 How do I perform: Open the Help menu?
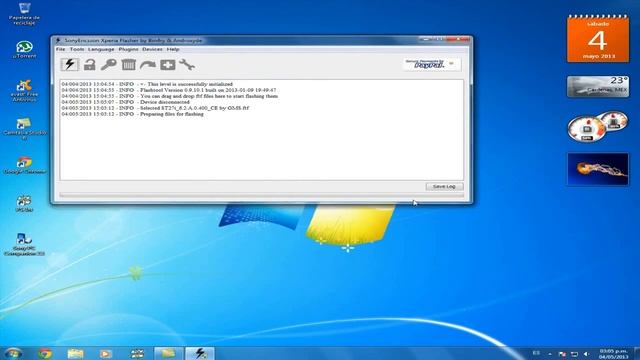pyautogui.click(x=173, y=49)
